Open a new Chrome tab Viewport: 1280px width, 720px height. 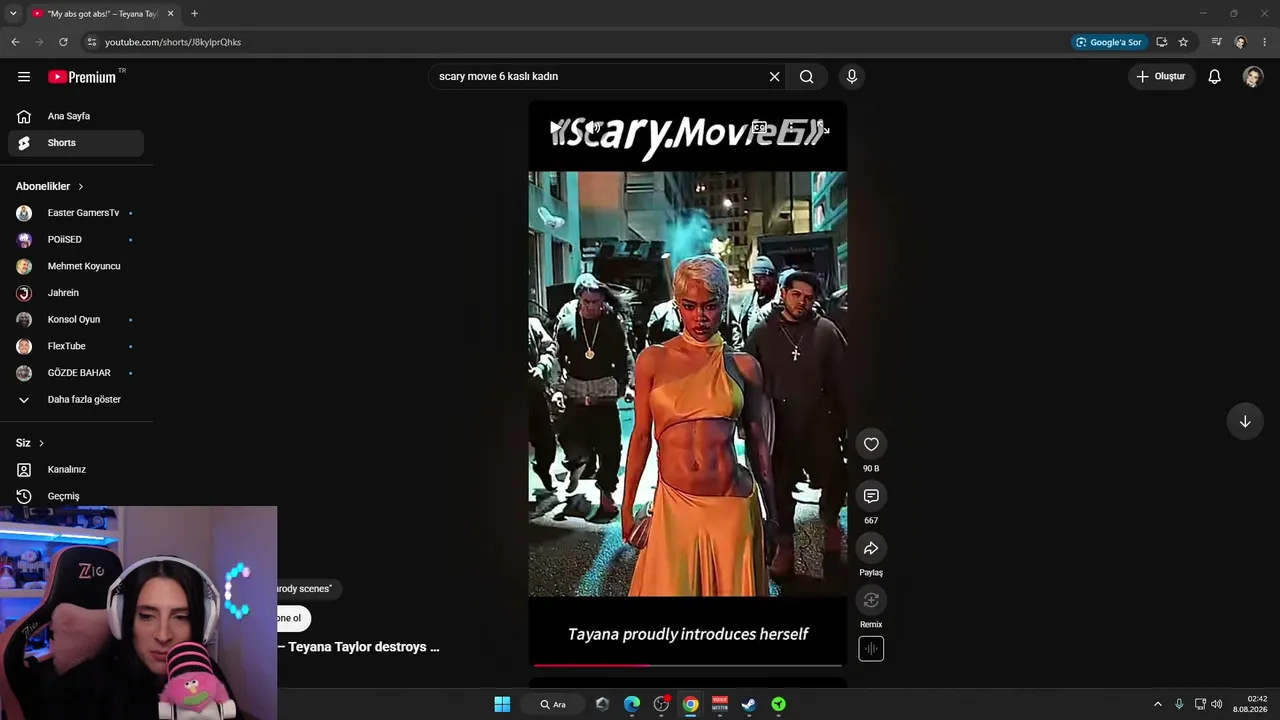point(194,14)
